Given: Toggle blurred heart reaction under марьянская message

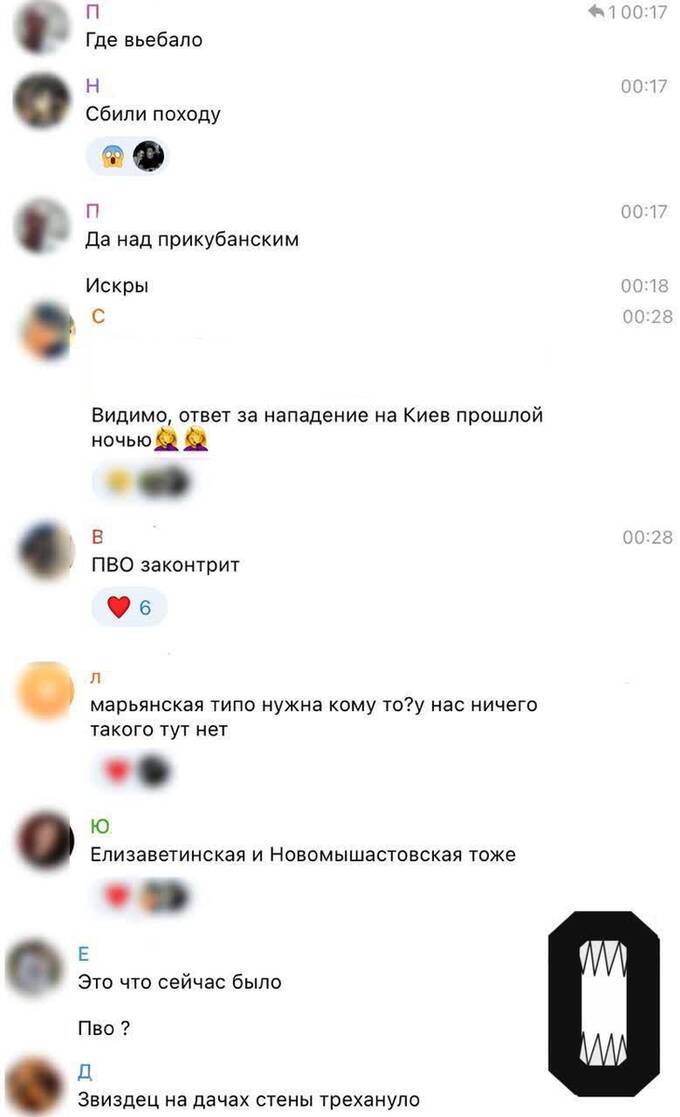Looking at the screenshot, I should click(x=117, y=770).
